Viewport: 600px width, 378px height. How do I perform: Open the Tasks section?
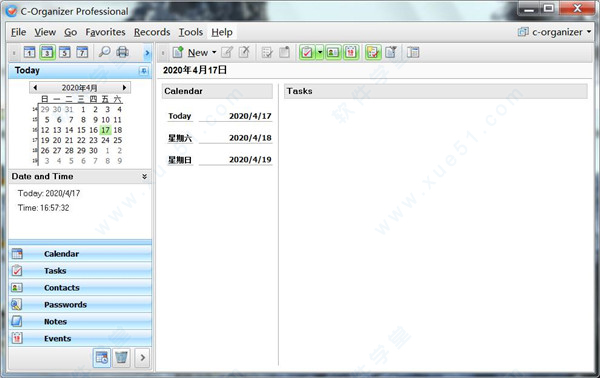80,271
